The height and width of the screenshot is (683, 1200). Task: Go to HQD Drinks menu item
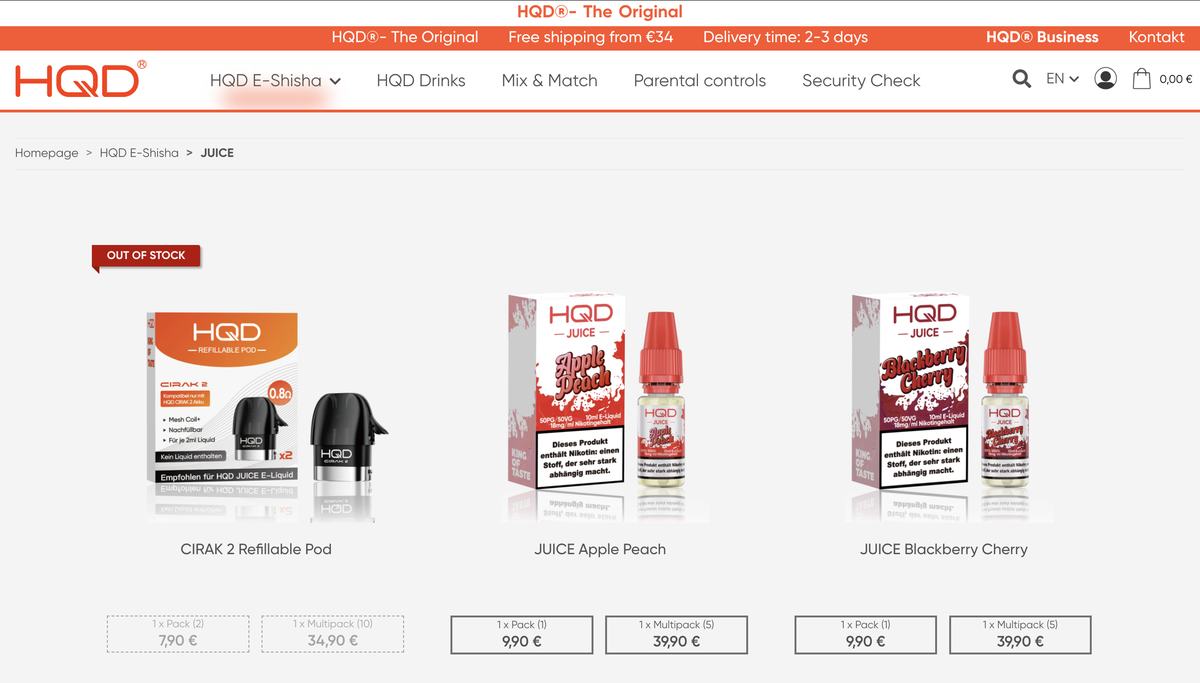click(x=421, y=80)
